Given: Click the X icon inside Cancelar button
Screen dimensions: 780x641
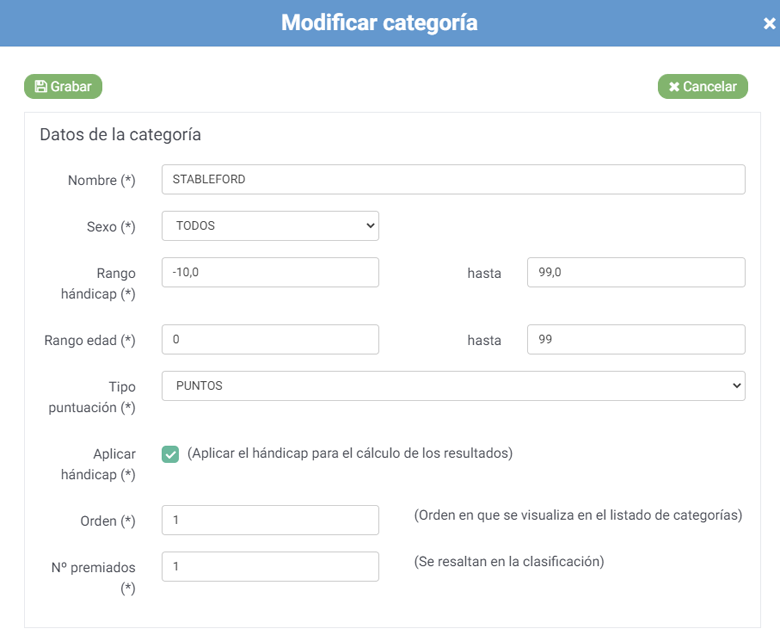Looking at the screenshot, I should click(x=674, y=87).
